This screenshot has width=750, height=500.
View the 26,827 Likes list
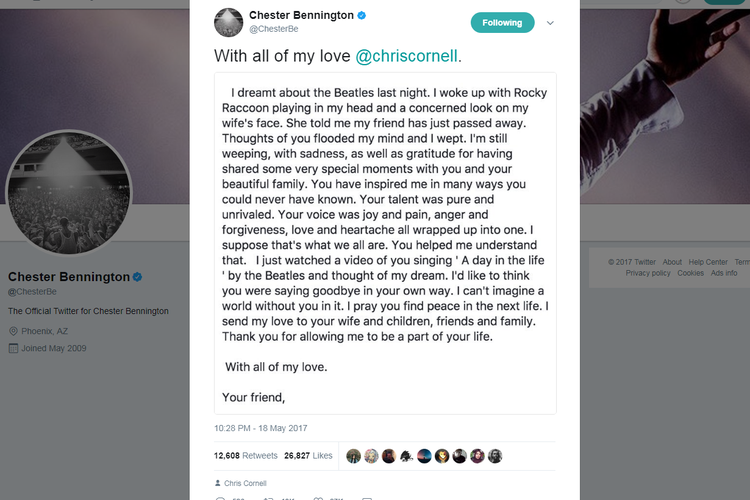(308, 456)
